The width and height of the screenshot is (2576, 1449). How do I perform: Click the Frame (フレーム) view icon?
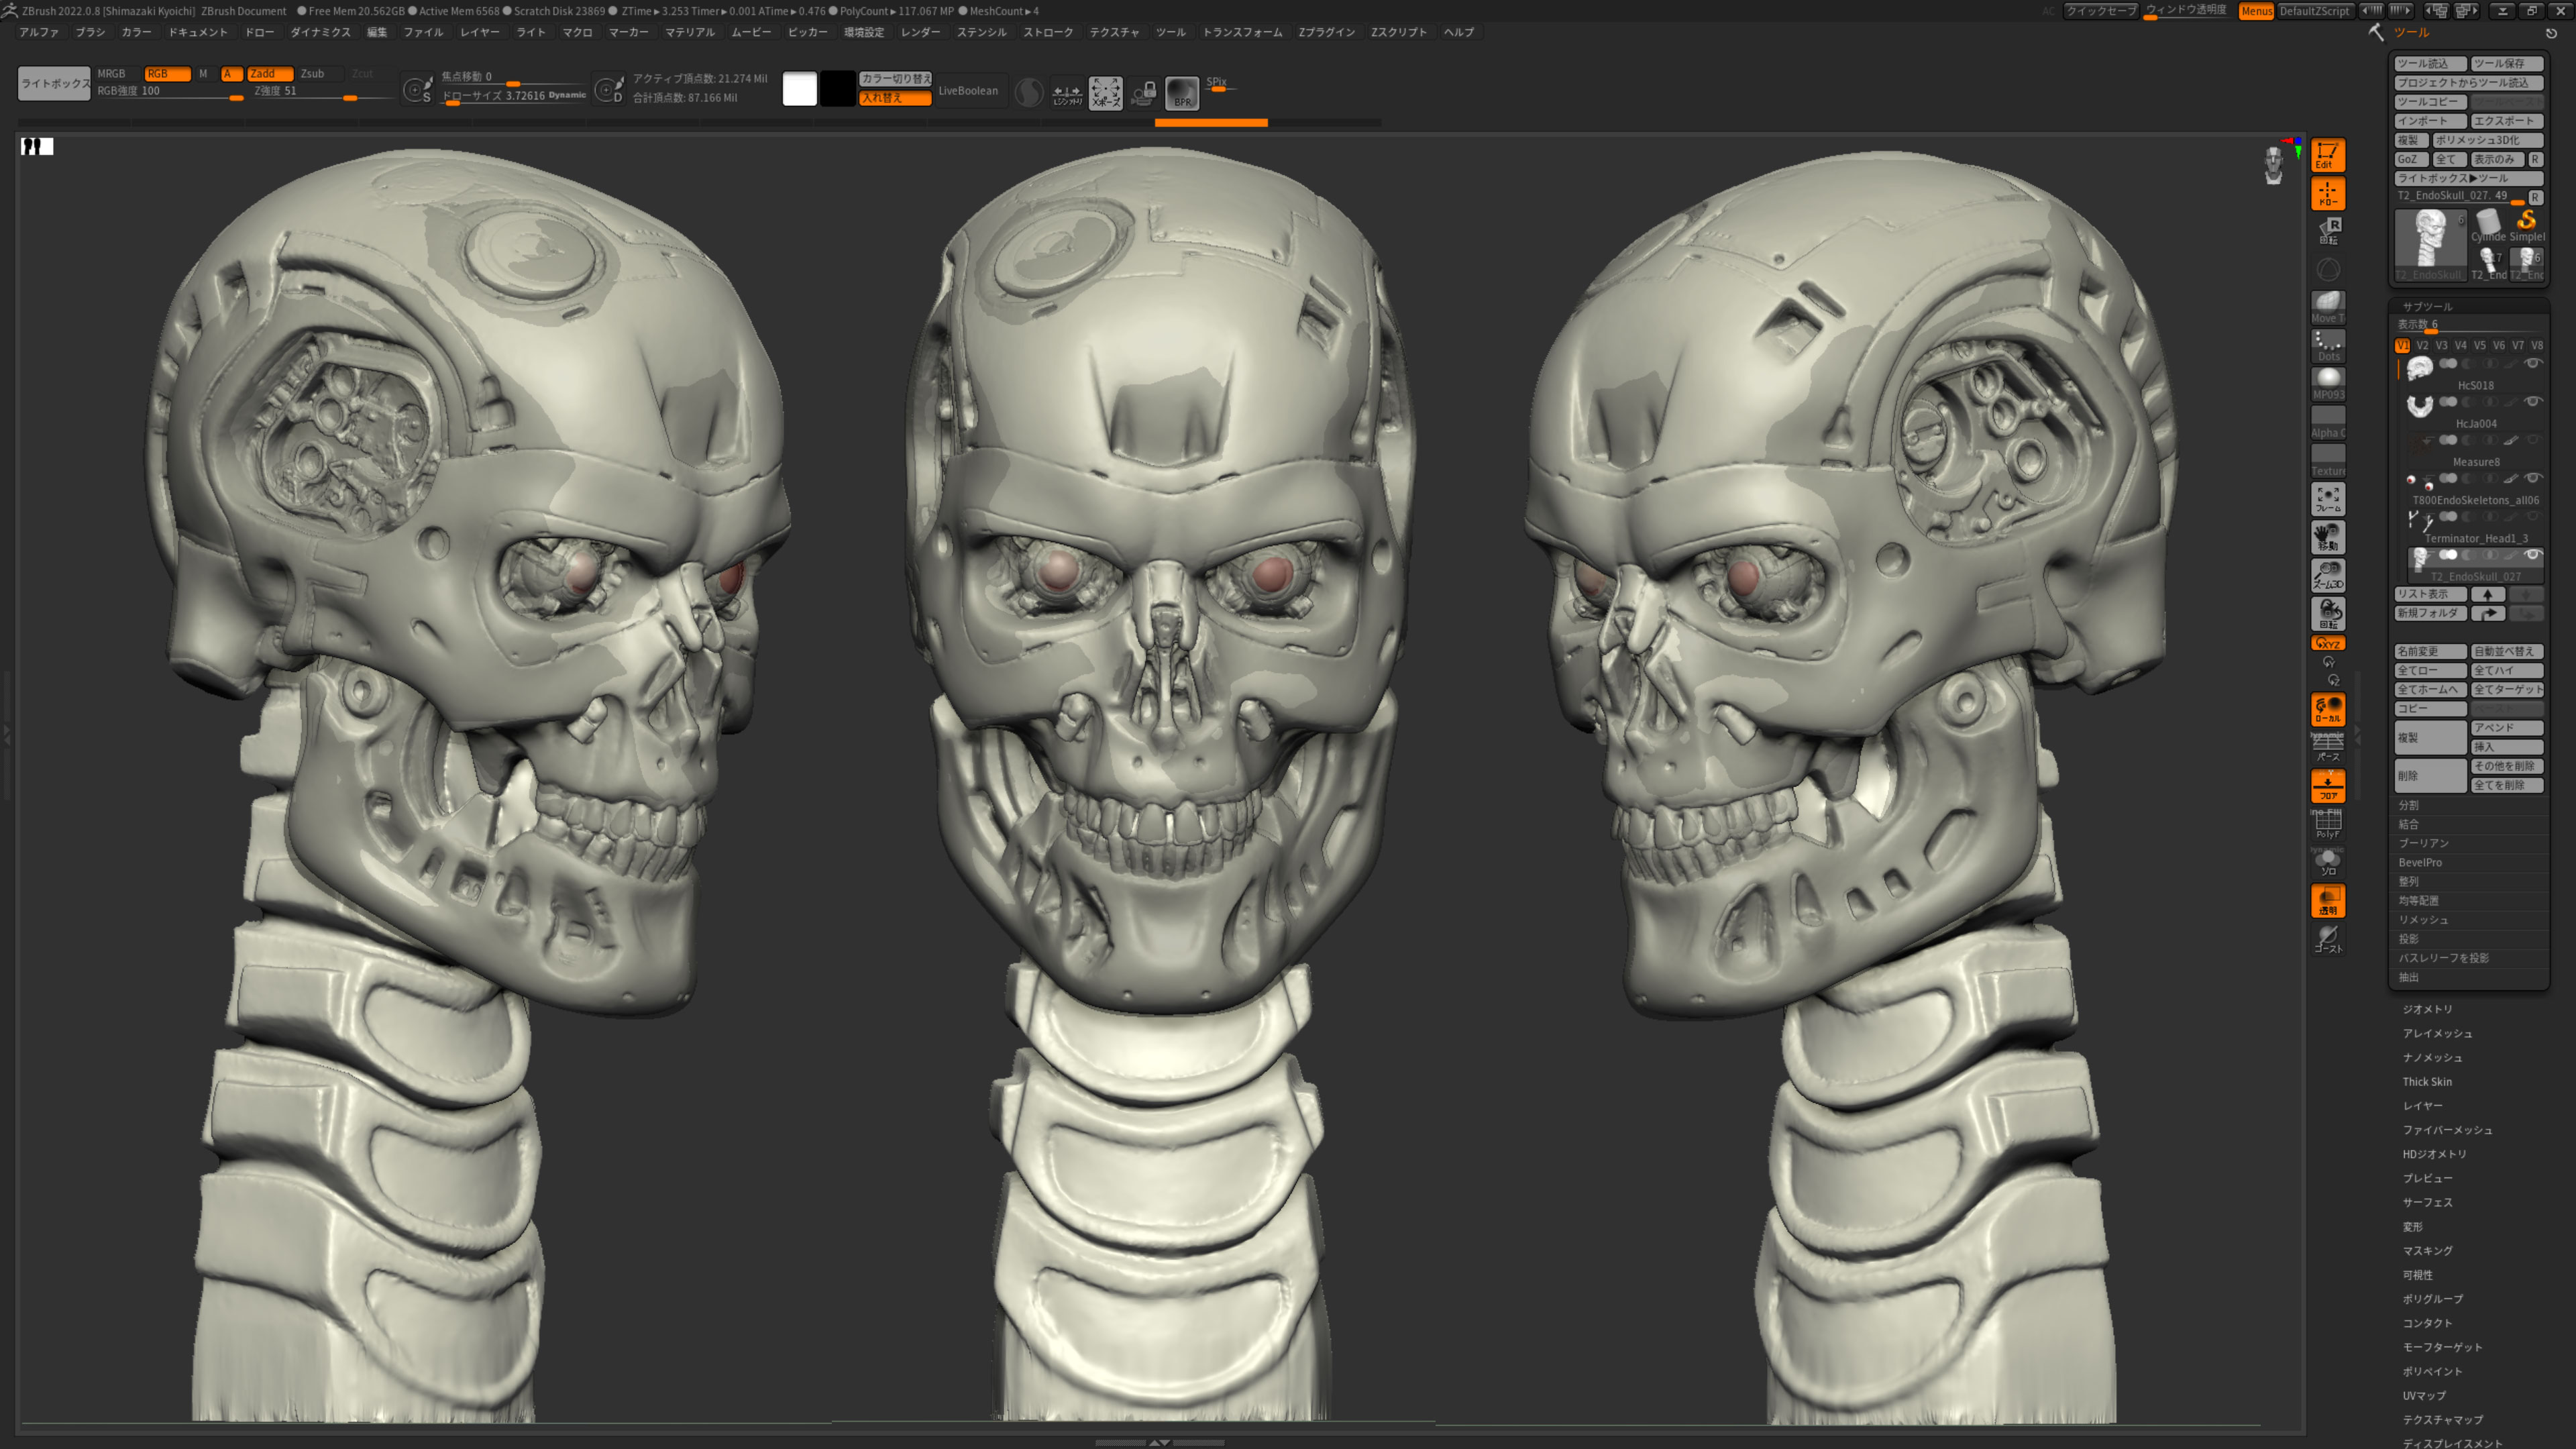coord(2327,499)
